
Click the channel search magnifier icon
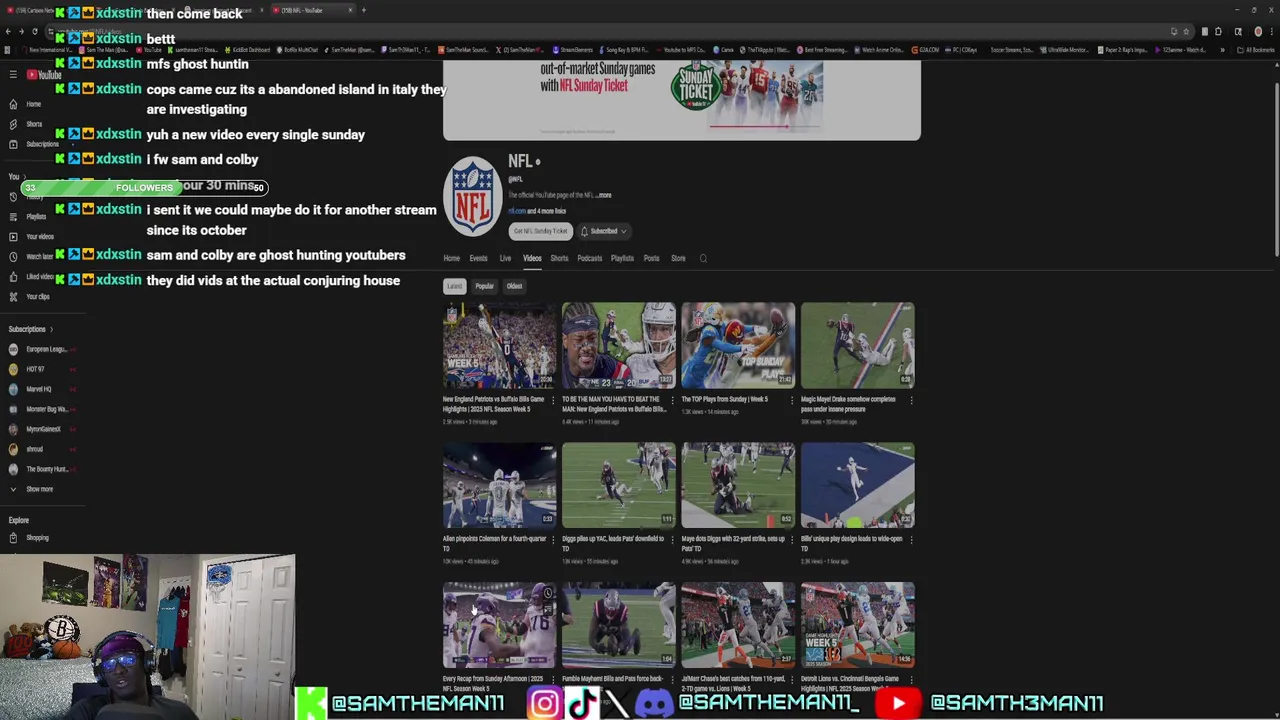[x=703, y=259]
